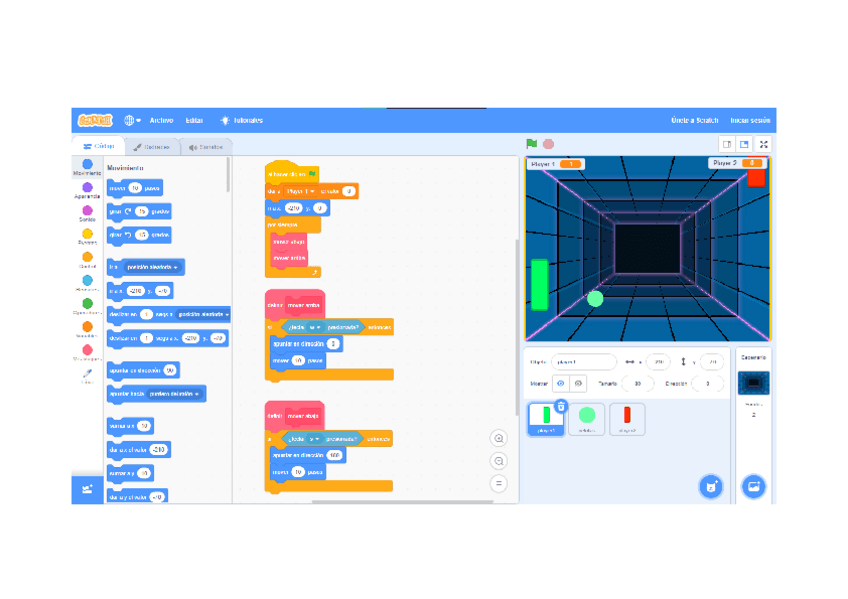Select the Mis bloques category
The width and height of the screenshot is (848, 599).
point(87,353)
